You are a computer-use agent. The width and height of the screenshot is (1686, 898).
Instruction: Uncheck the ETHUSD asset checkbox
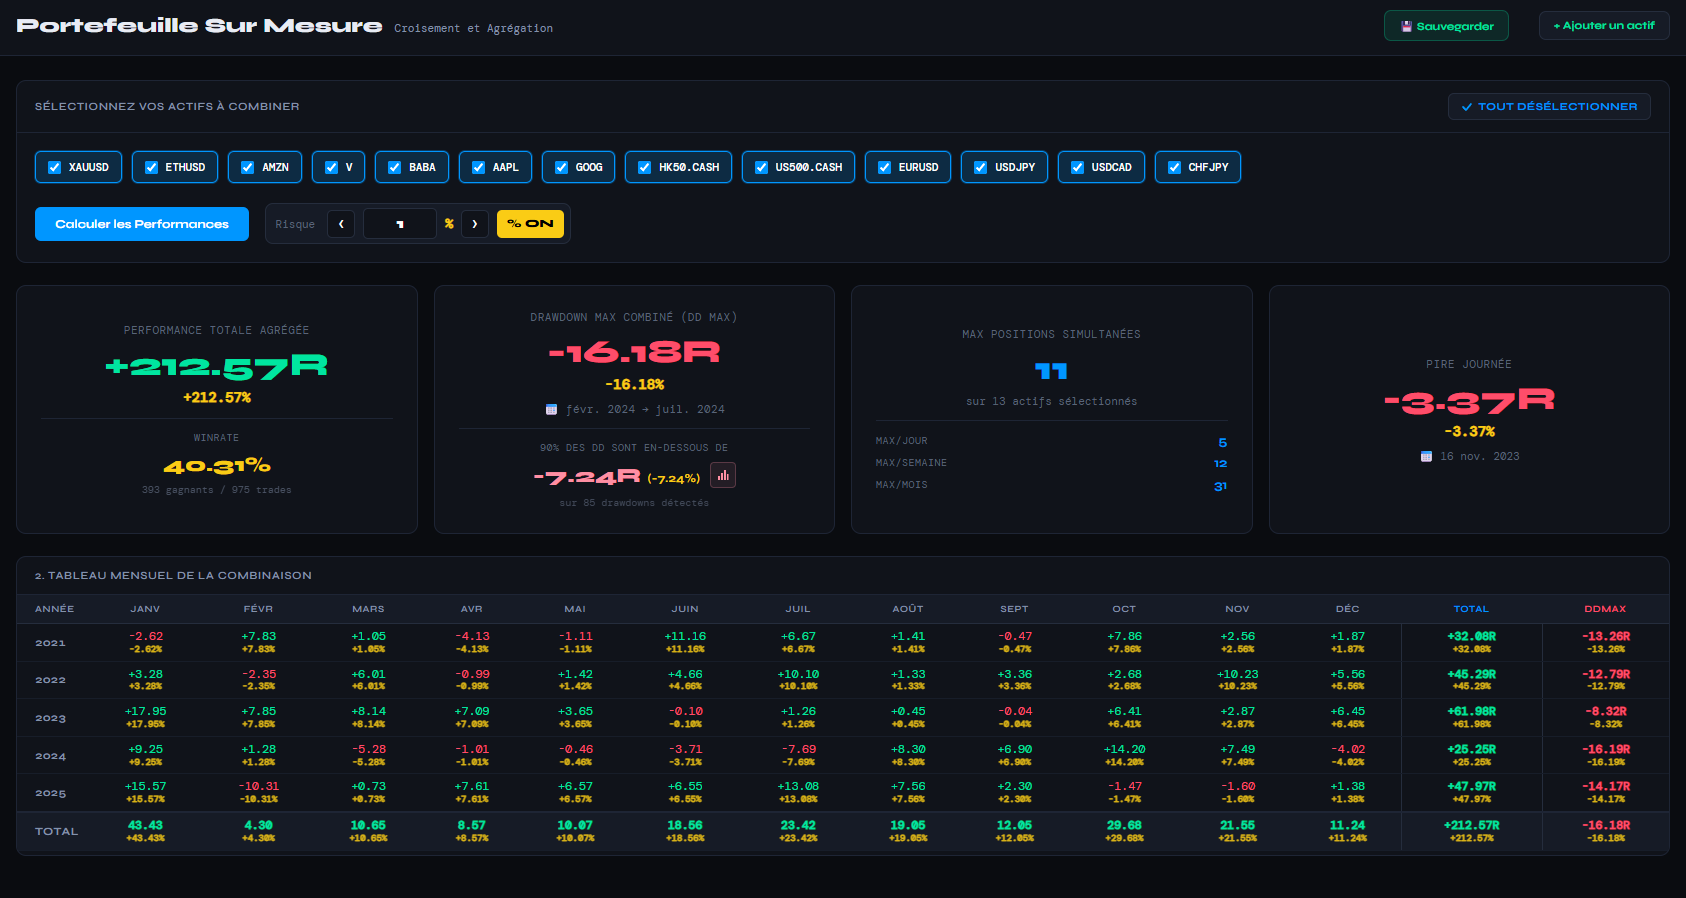(x=151, y=167)
